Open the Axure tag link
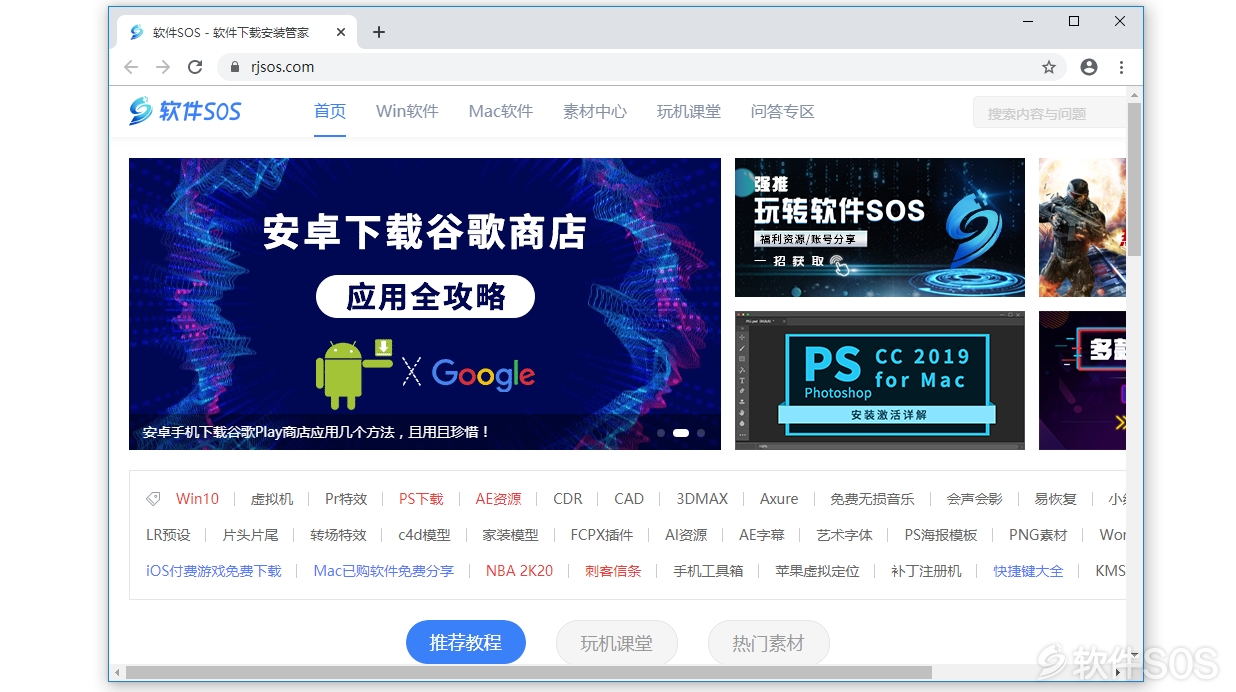1236x692 pixels. [779, 498]
